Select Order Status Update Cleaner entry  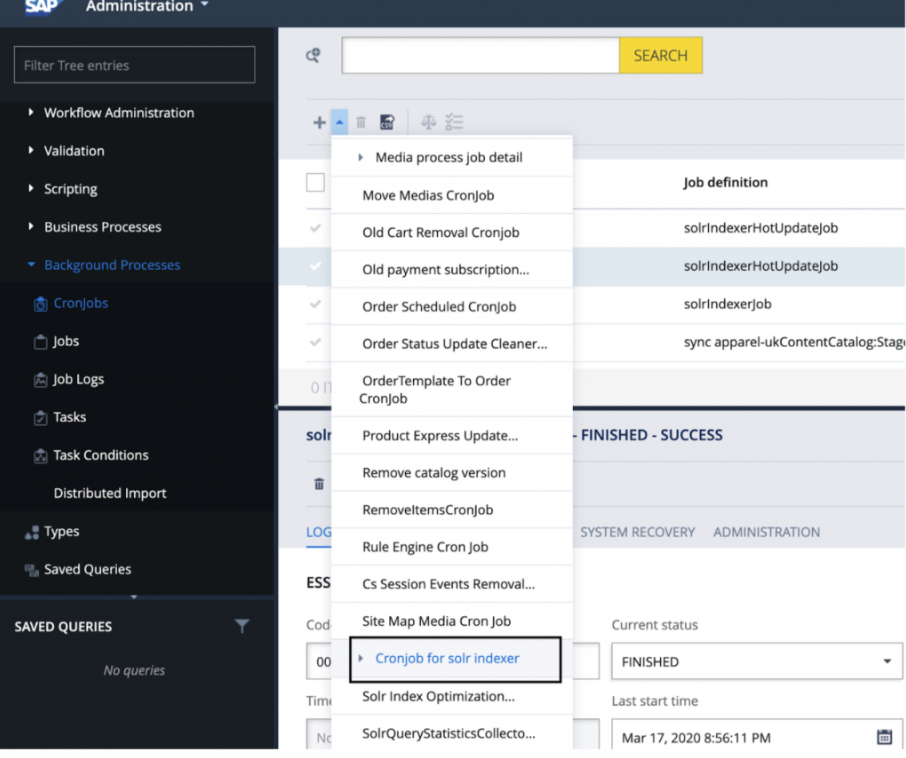(452, 344)
